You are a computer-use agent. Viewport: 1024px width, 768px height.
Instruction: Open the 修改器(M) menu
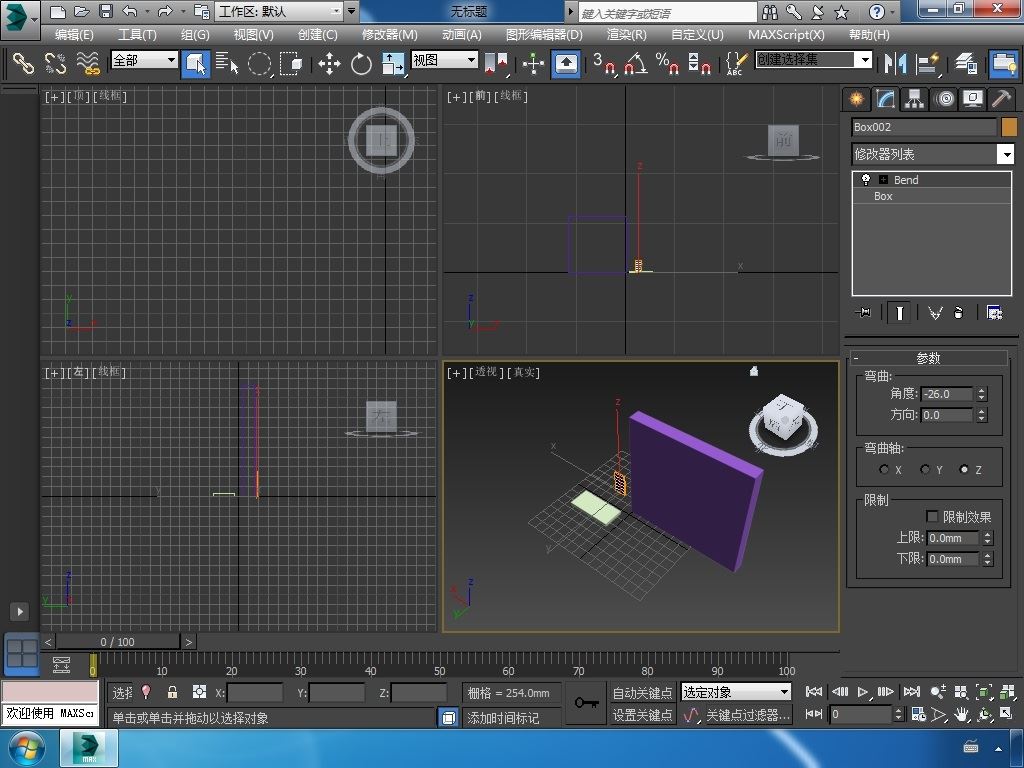389,34
